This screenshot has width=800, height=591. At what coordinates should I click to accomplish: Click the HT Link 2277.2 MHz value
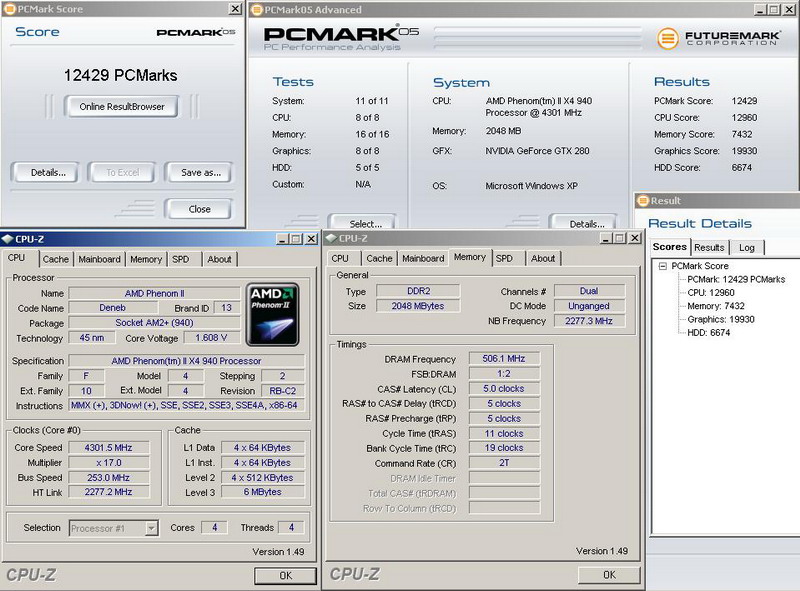click(109, 492)
